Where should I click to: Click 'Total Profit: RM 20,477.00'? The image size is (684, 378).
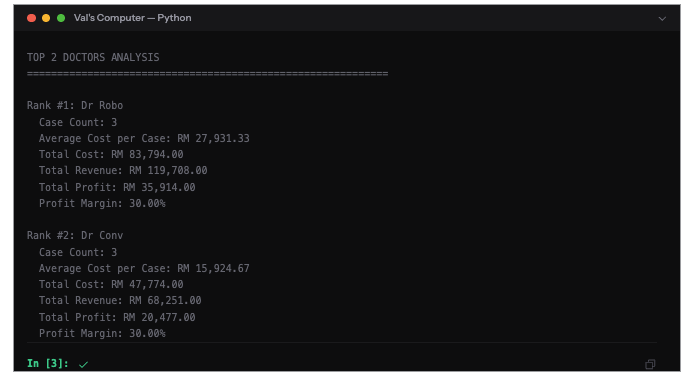point(117,317)
